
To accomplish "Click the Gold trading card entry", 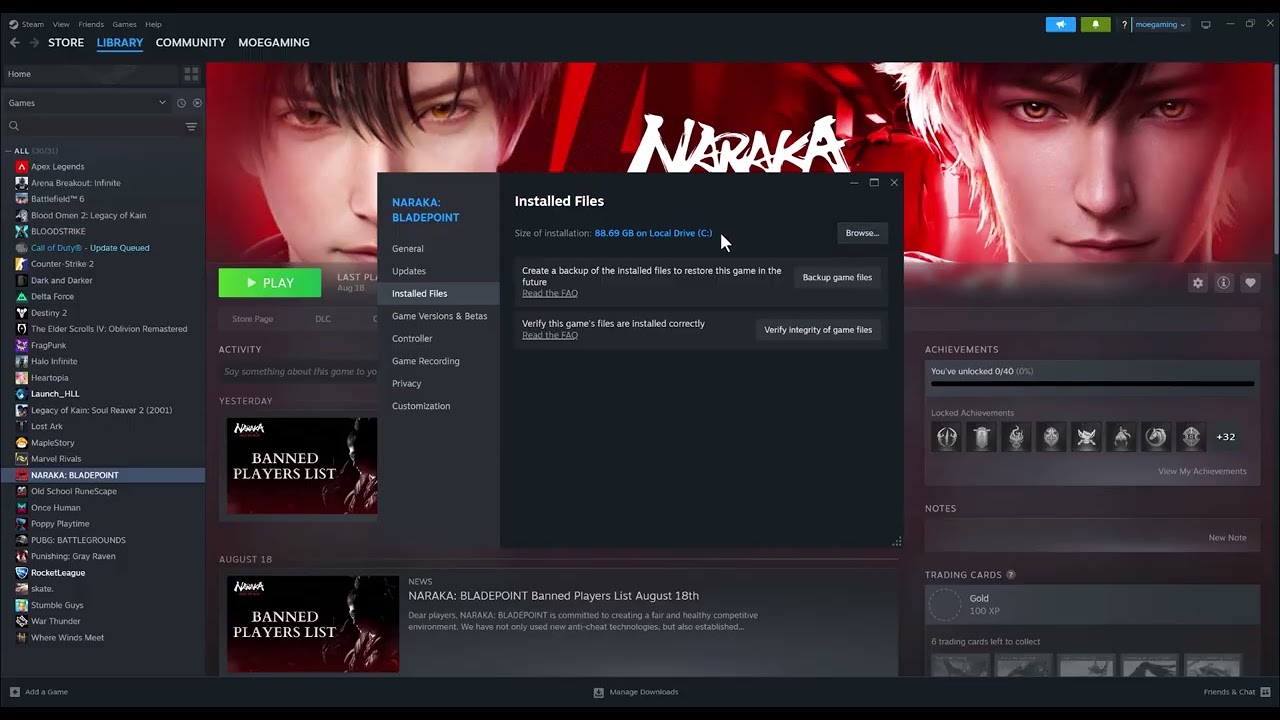I will point(1090,604).
